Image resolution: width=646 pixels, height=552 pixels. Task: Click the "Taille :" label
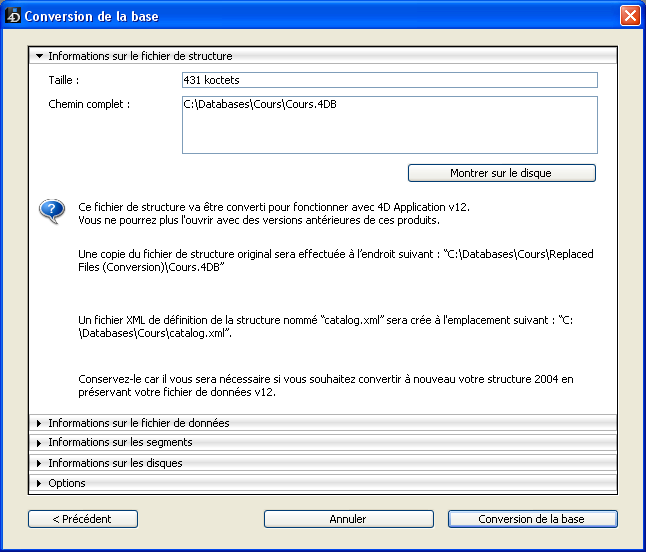click(64, 80)
